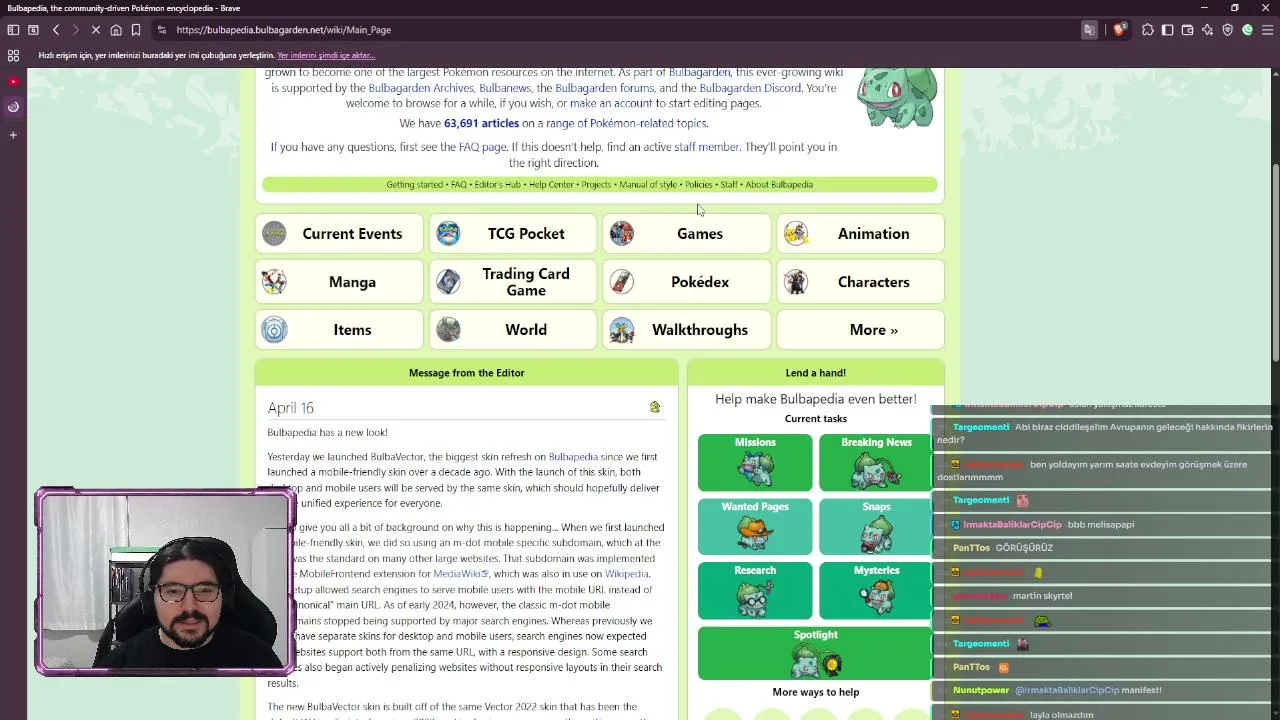This screenshot has width=1280, height=720.
Task: Add a new tab from sidebar plus
Action: tap(13, 134)
